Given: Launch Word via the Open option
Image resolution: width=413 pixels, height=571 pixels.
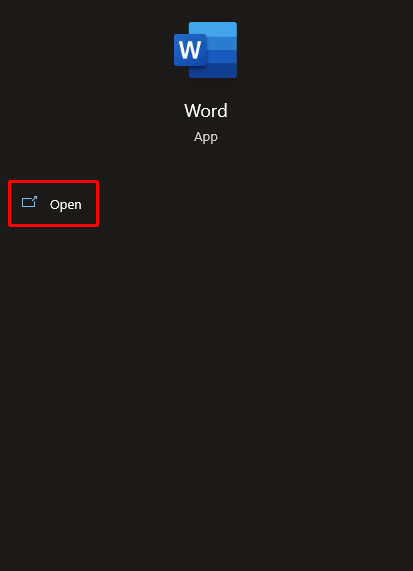Looking at the screenshot, I should point(54,204).
